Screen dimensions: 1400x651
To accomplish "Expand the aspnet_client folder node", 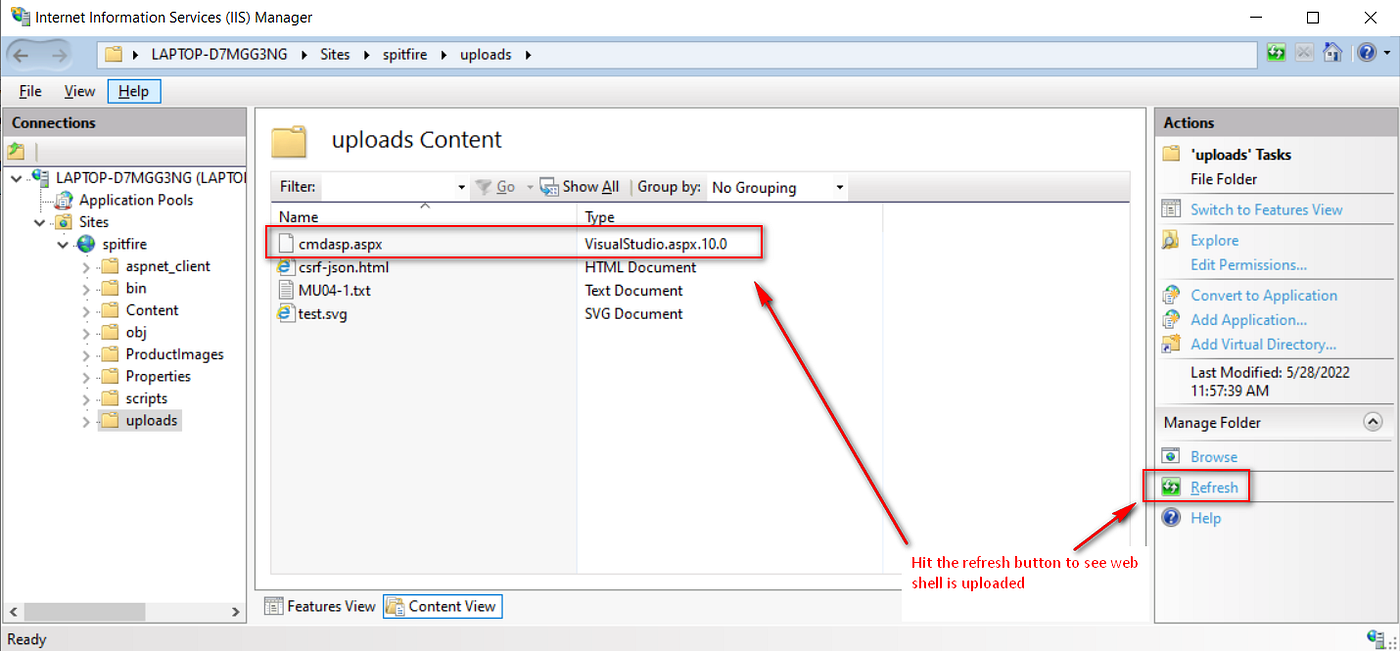I will 85,266.
